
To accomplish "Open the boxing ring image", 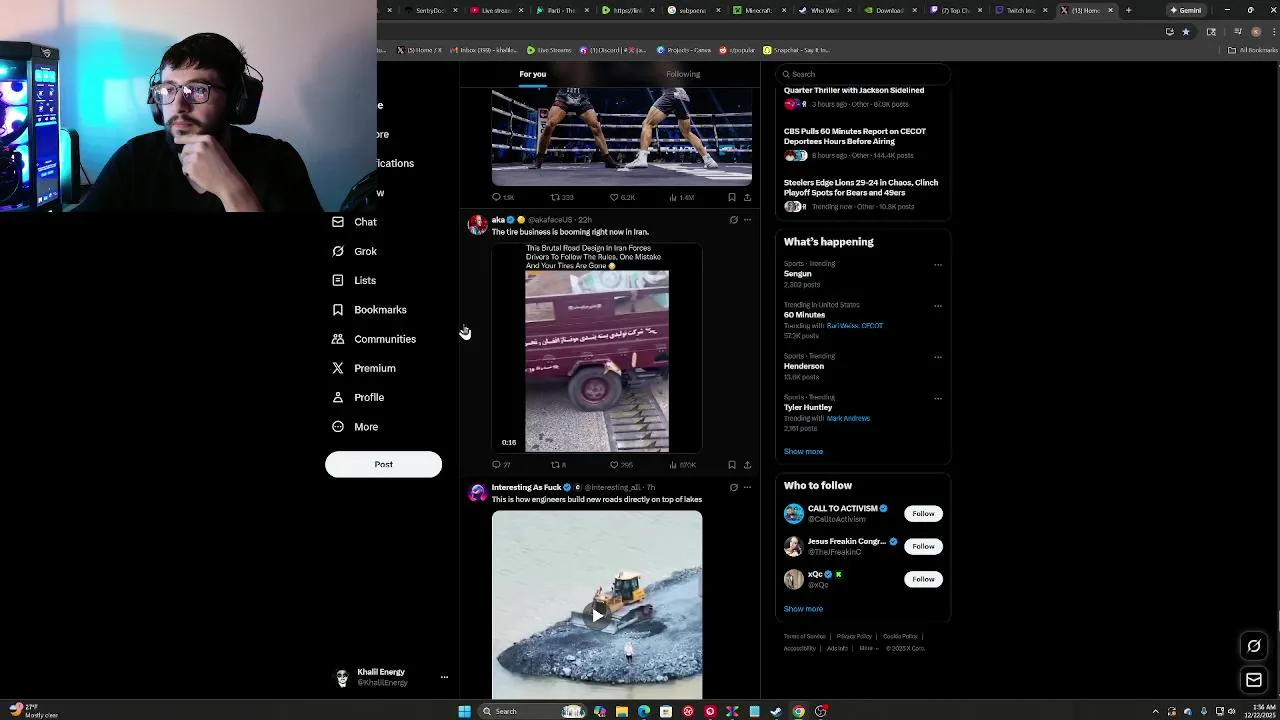I will (621, 136).
